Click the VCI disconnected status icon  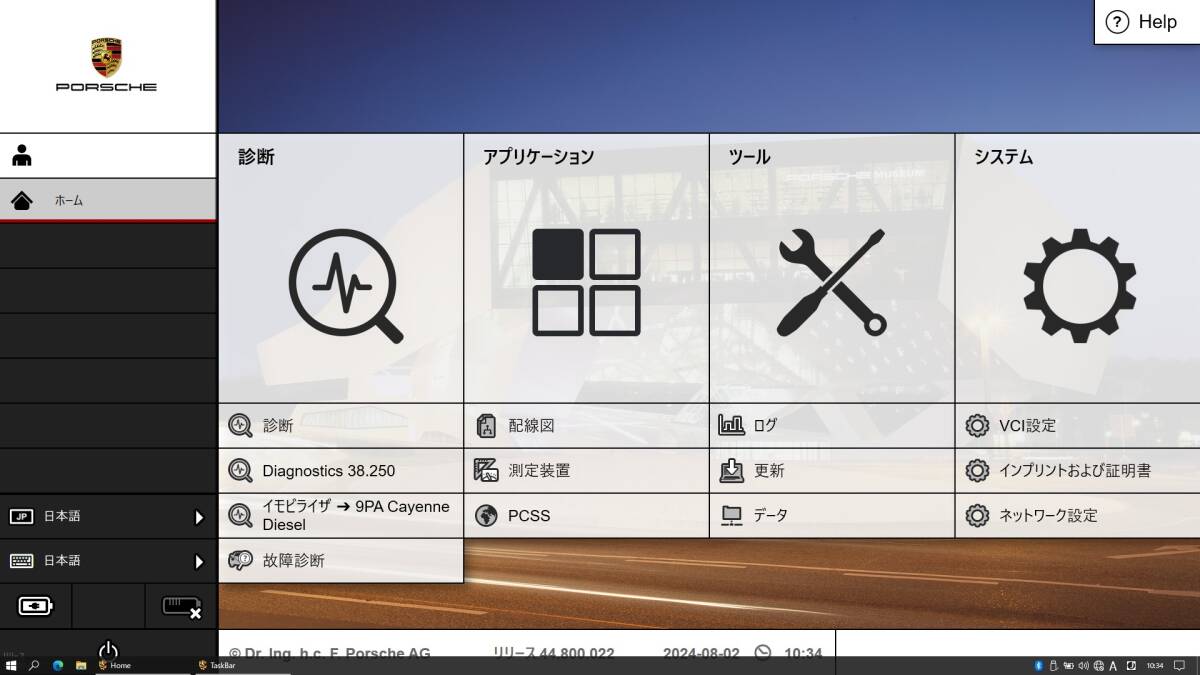[x=181, y=606]
